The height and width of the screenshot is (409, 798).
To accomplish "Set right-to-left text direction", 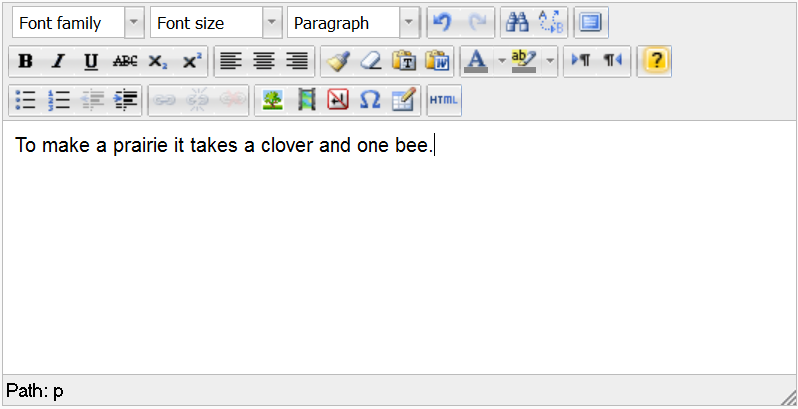I will [613, 62].
